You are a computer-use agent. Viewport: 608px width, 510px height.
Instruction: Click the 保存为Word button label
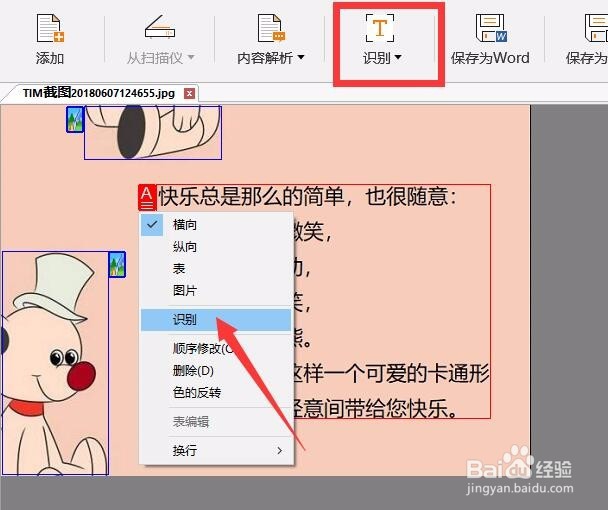(x=490, y=58)
